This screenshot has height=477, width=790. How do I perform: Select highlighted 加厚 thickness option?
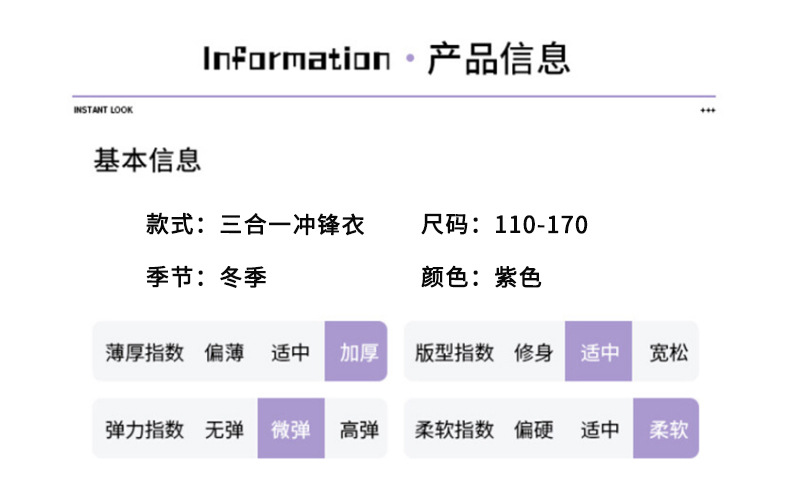(357, 352)
